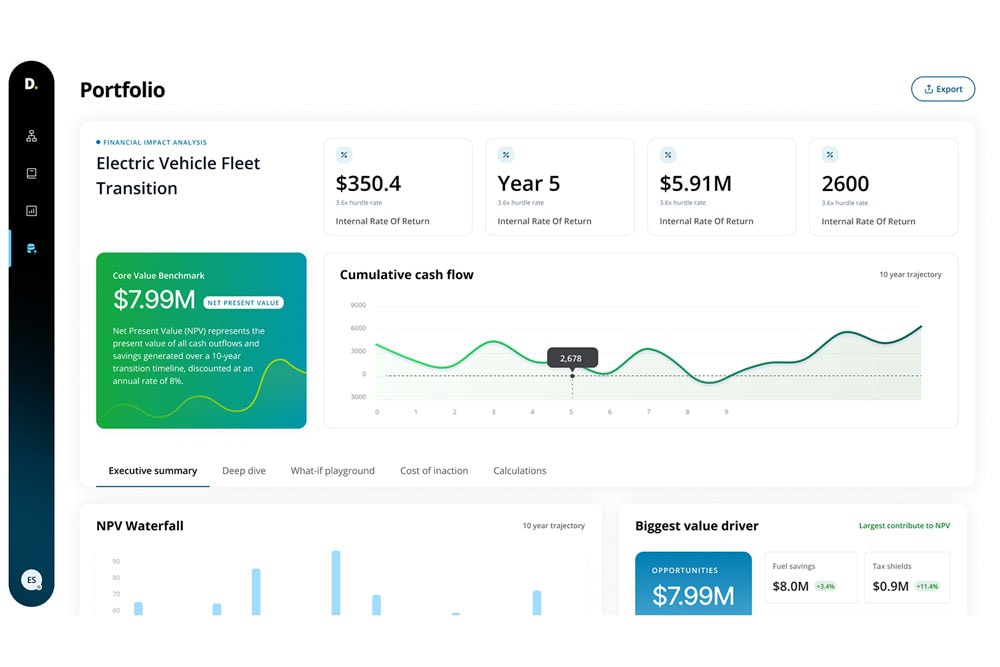Click the Largest contribute to NPV link
The width and height of the screenshot is (1000, 667).
(x=904, y=525)
